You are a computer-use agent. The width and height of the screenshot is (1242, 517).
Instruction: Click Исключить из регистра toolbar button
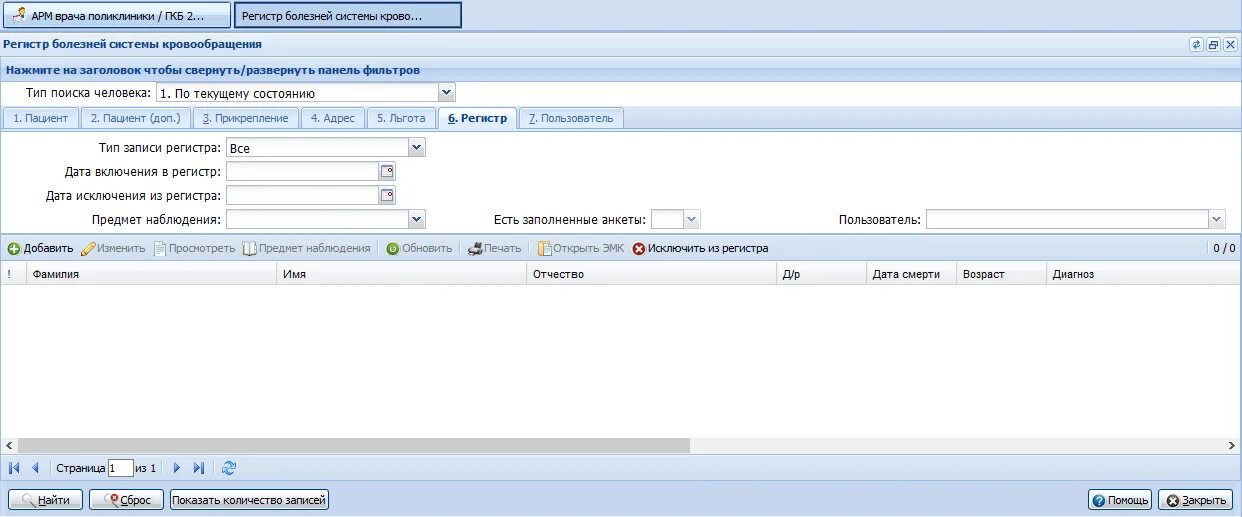click(x=700, y=248)
